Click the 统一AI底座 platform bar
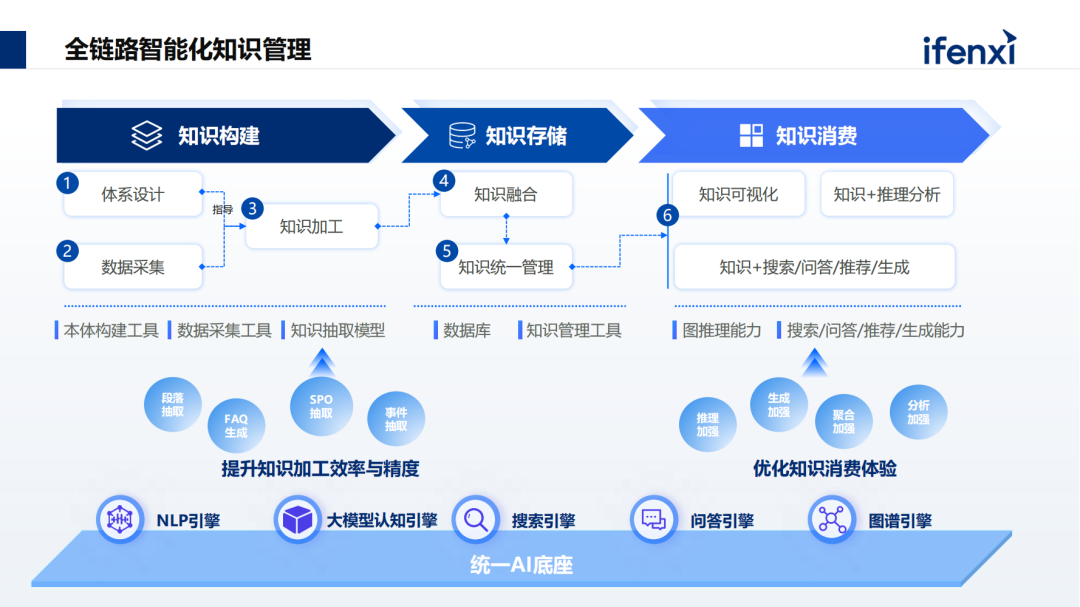 [x=521, y=565]
